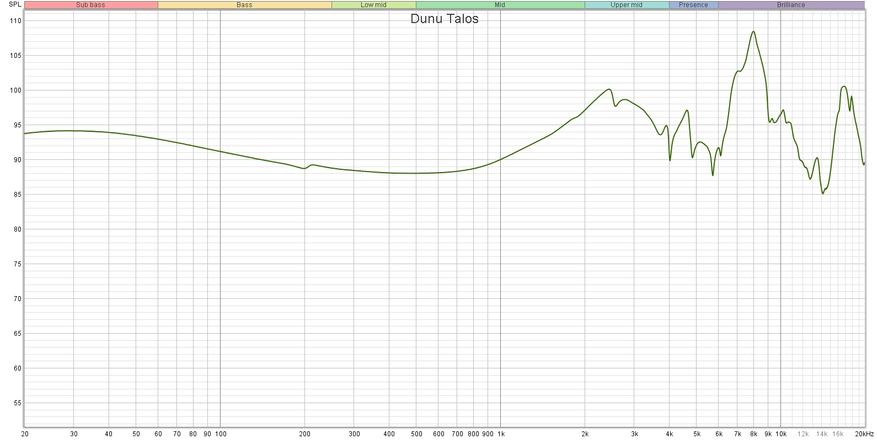
Task: Select the 4k frequency axis label
Action: [x=669, y=434]
